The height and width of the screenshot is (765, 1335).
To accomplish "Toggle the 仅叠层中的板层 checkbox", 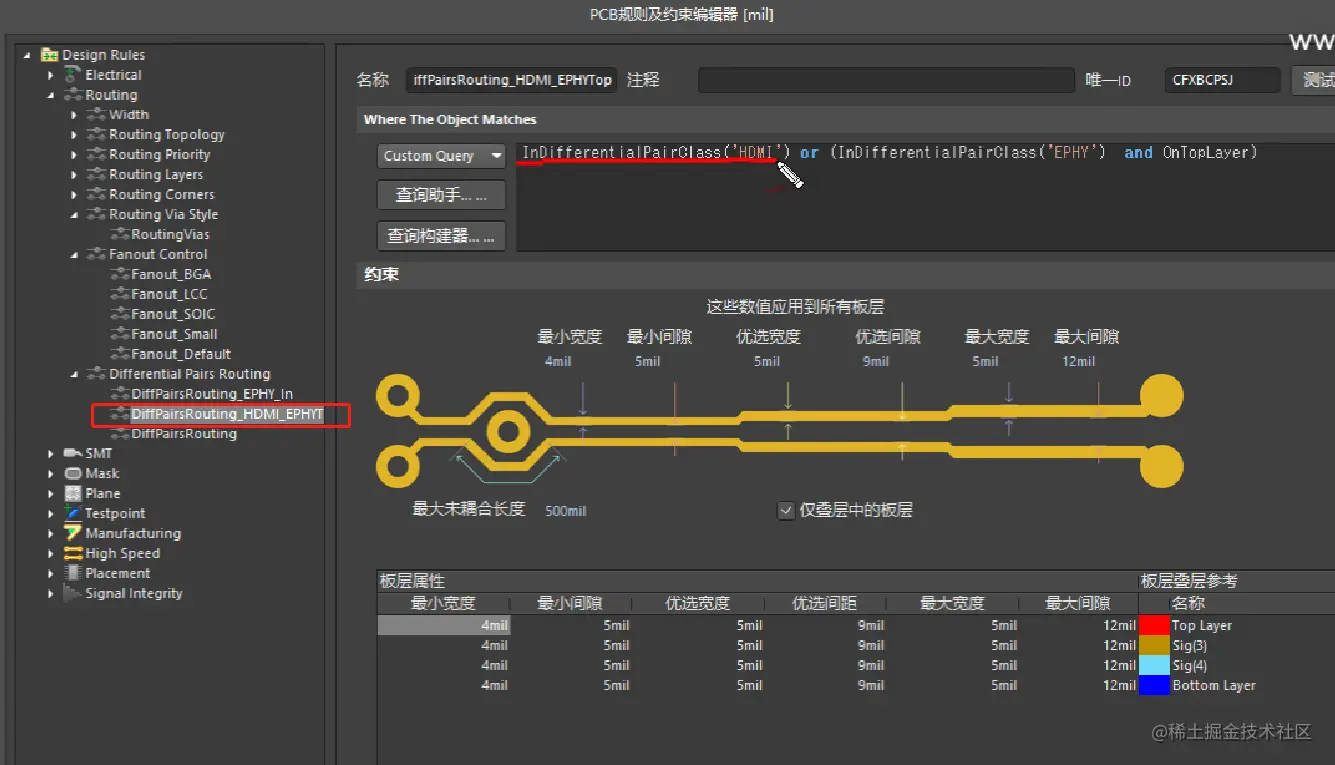I will tap(786, 510).
